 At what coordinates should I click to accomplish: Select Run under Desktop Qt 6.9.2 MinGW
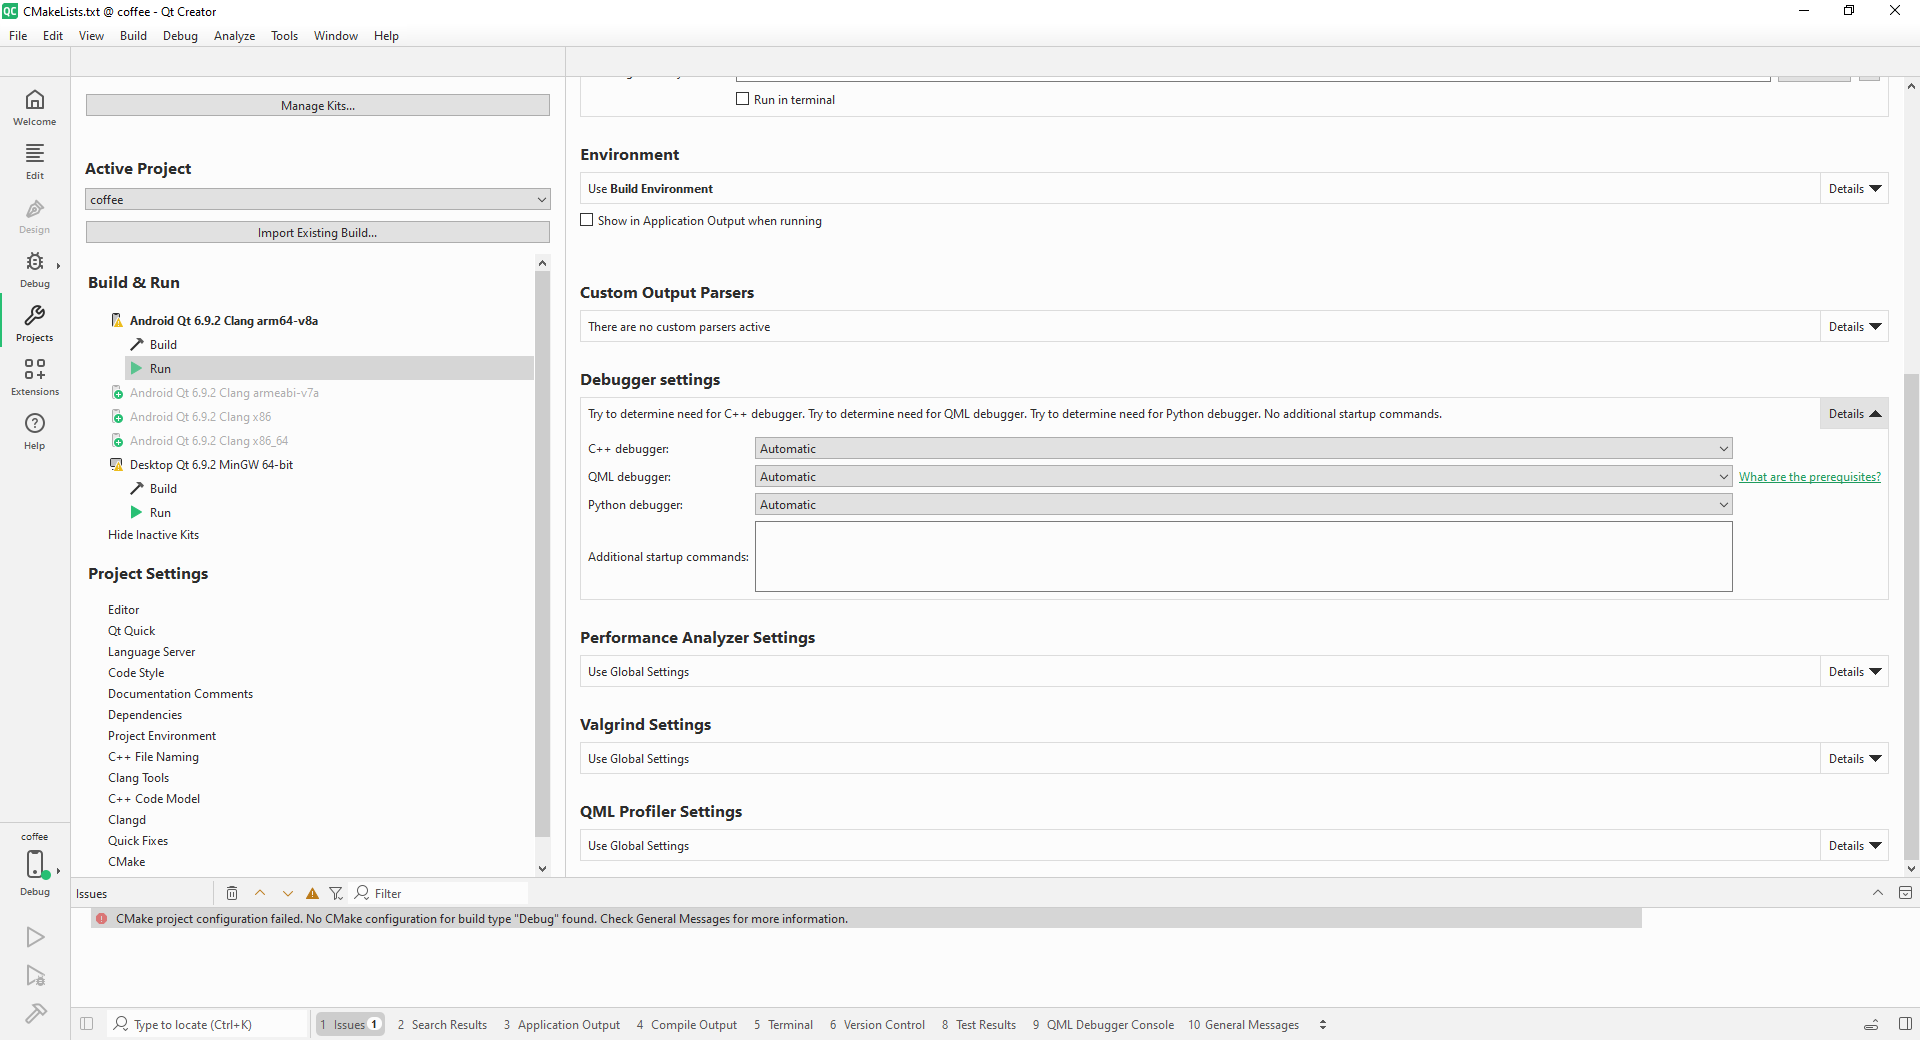(160, 513)
